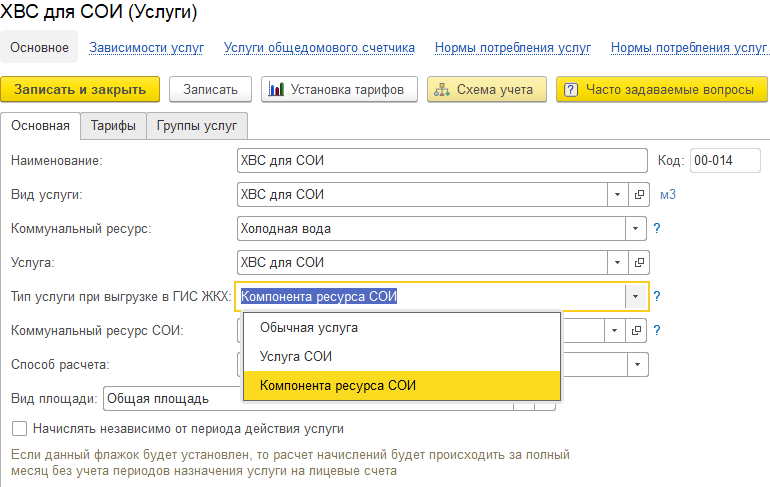
Task: Expand Вид услуги dropdown arrow
Action: click(615, 195)
